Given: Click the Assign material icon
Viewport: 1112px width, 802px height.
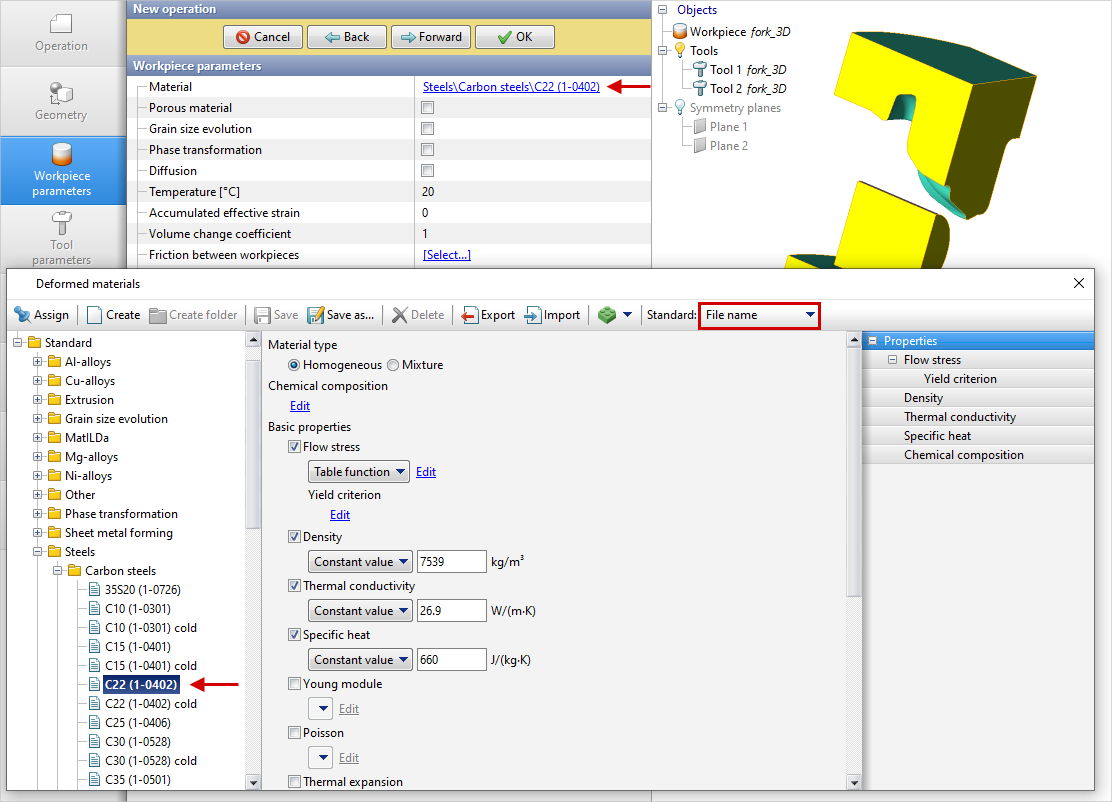Looking at the screenshot, I should coord(22,315).
